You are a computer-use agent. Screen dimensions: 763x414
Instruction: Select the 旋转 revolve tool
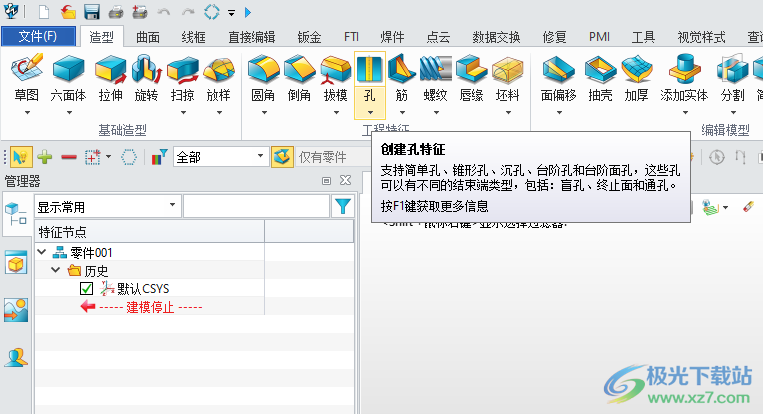coord(146,78)
